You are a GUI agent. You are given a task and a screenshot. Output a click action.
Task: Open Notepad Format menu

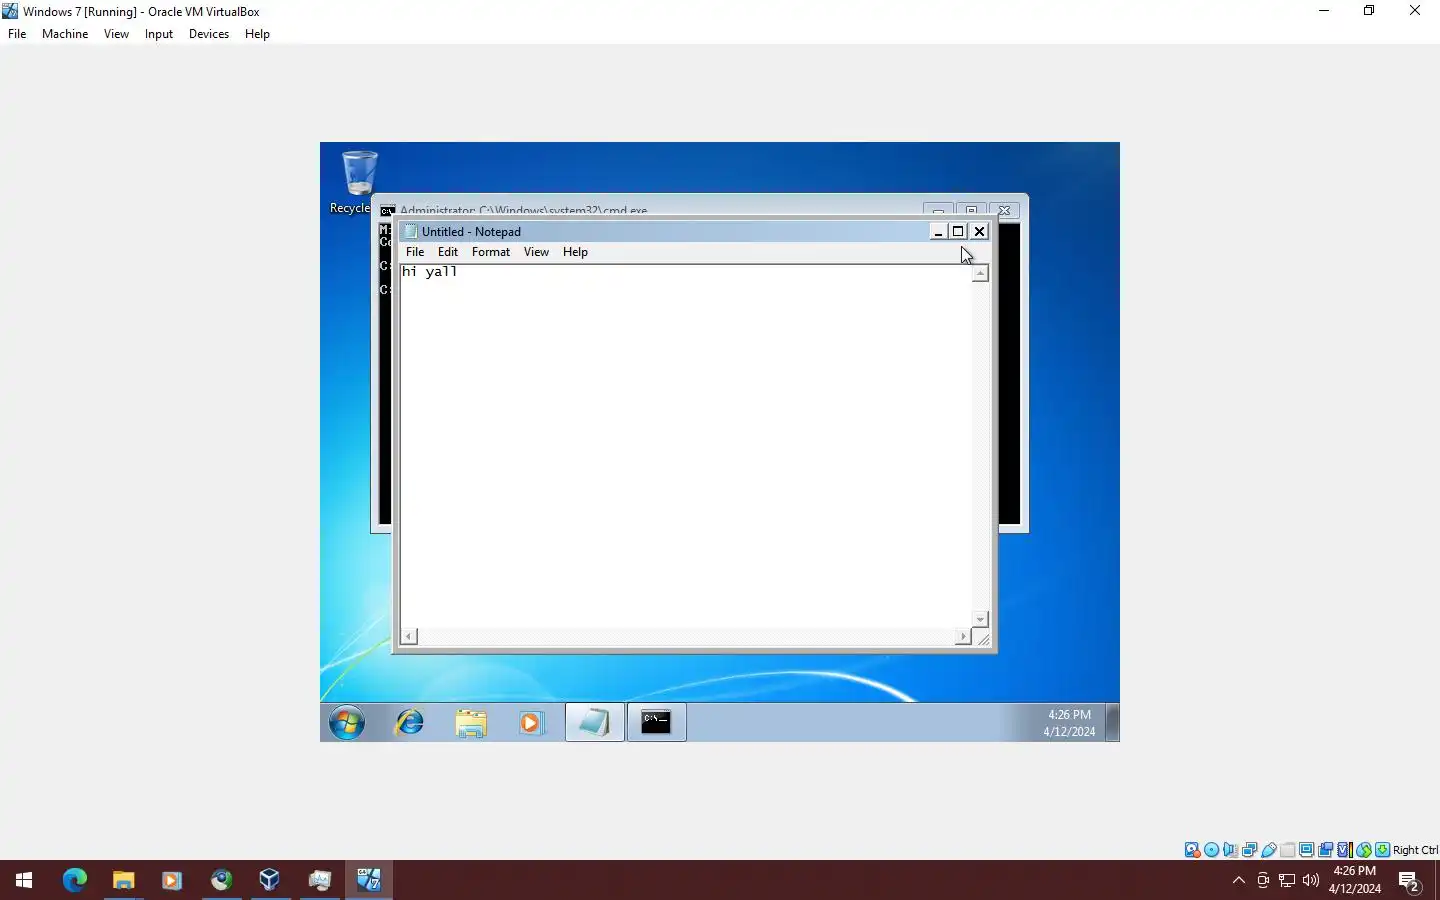pos(491,252)
